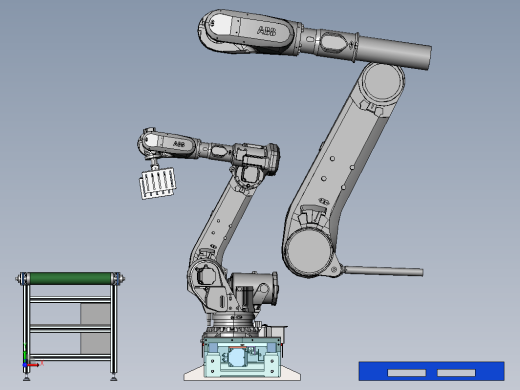The width and height of the screenshot is (520, 390).
Task: Select left white slot on blue pallet
Action: [x=407, y=373]
